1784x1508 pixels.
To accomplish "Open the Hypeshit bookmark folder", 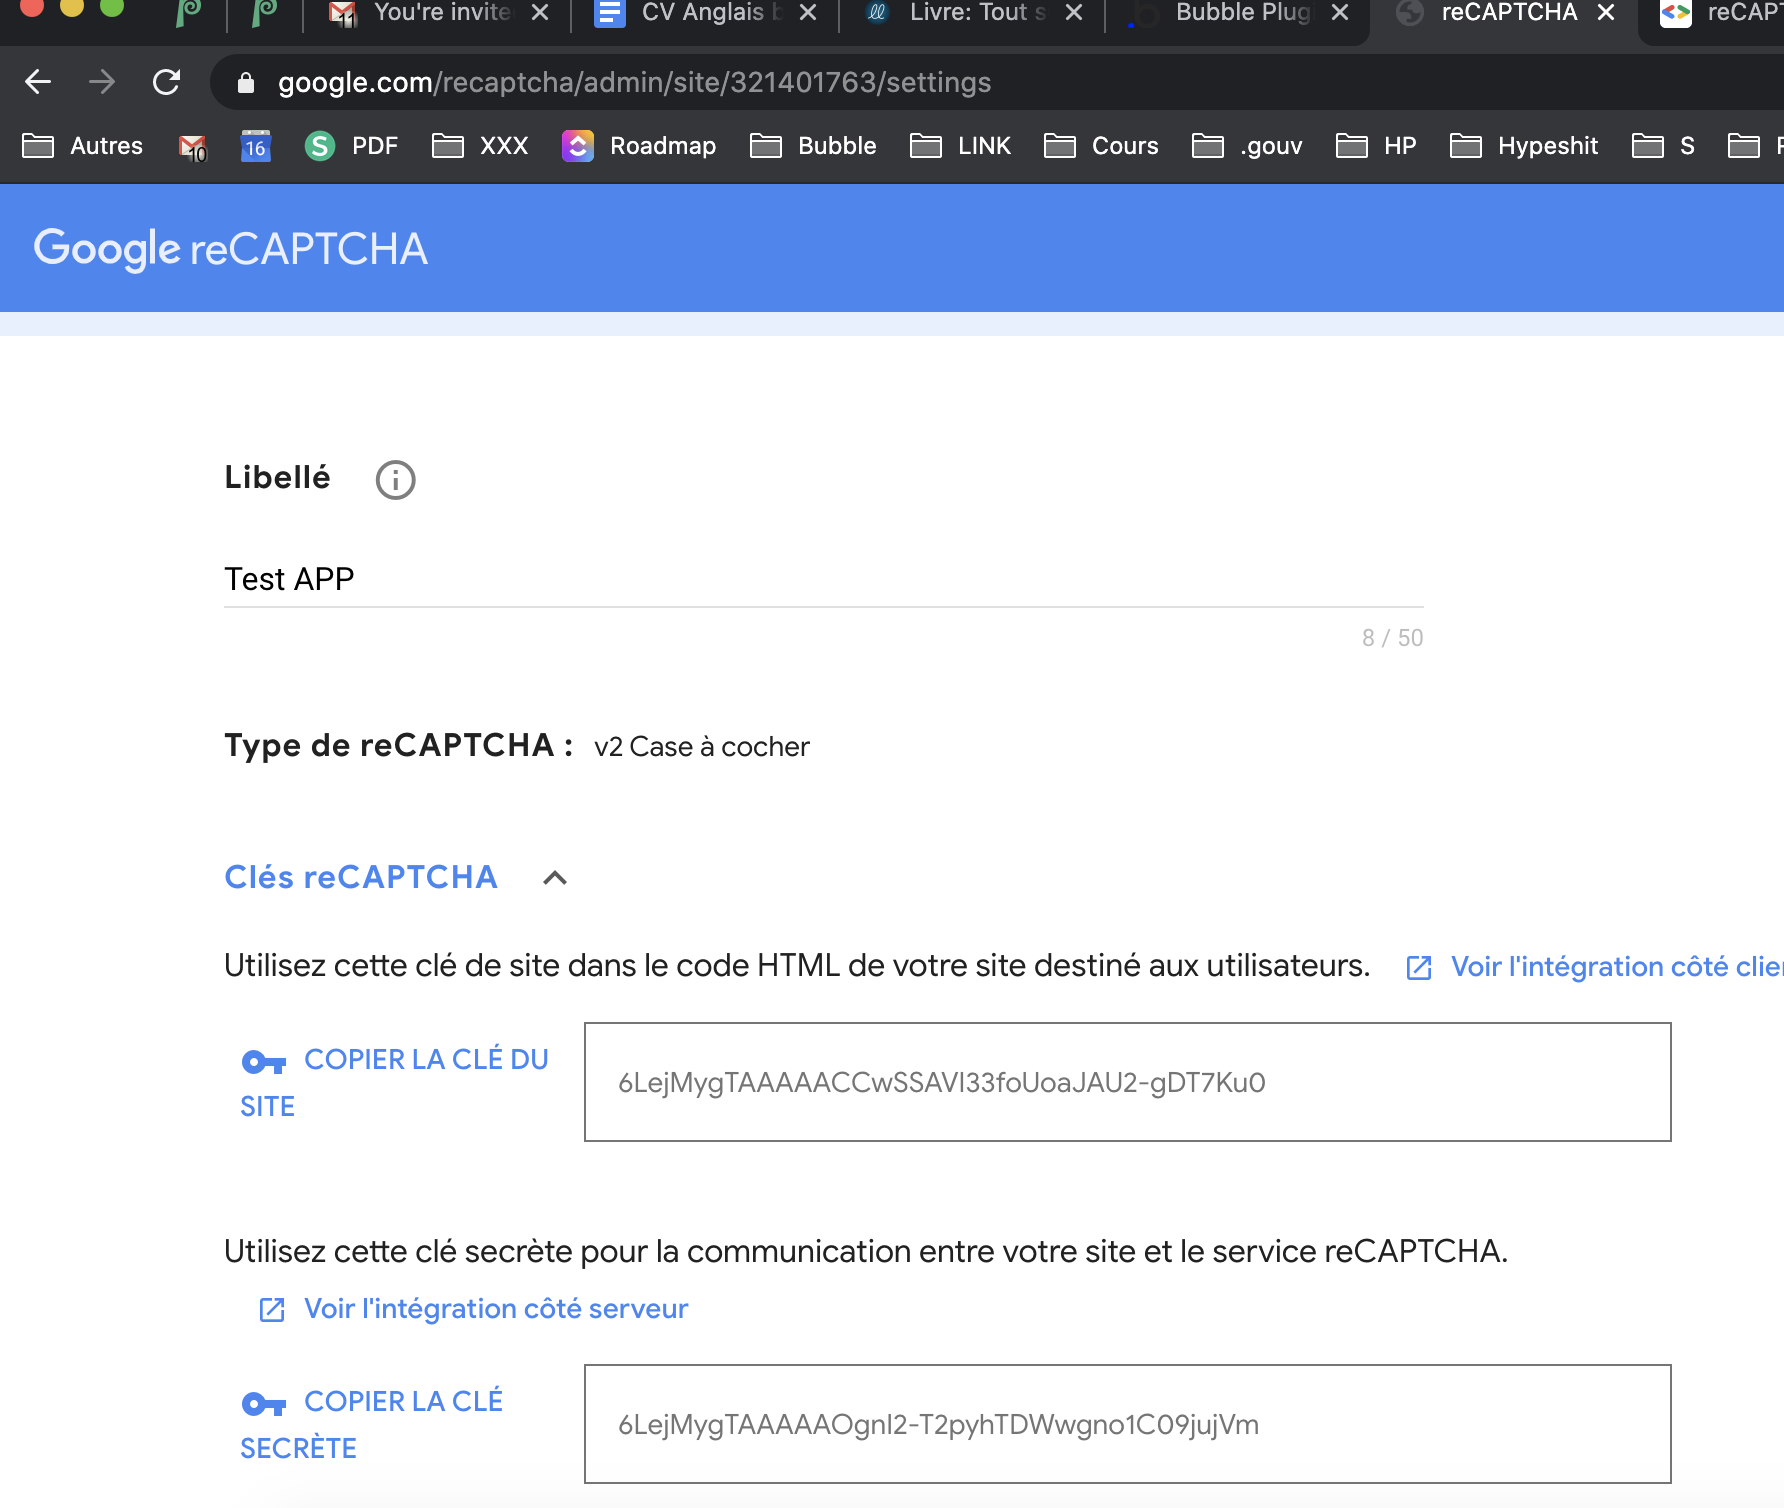I will click(1524, 146).
